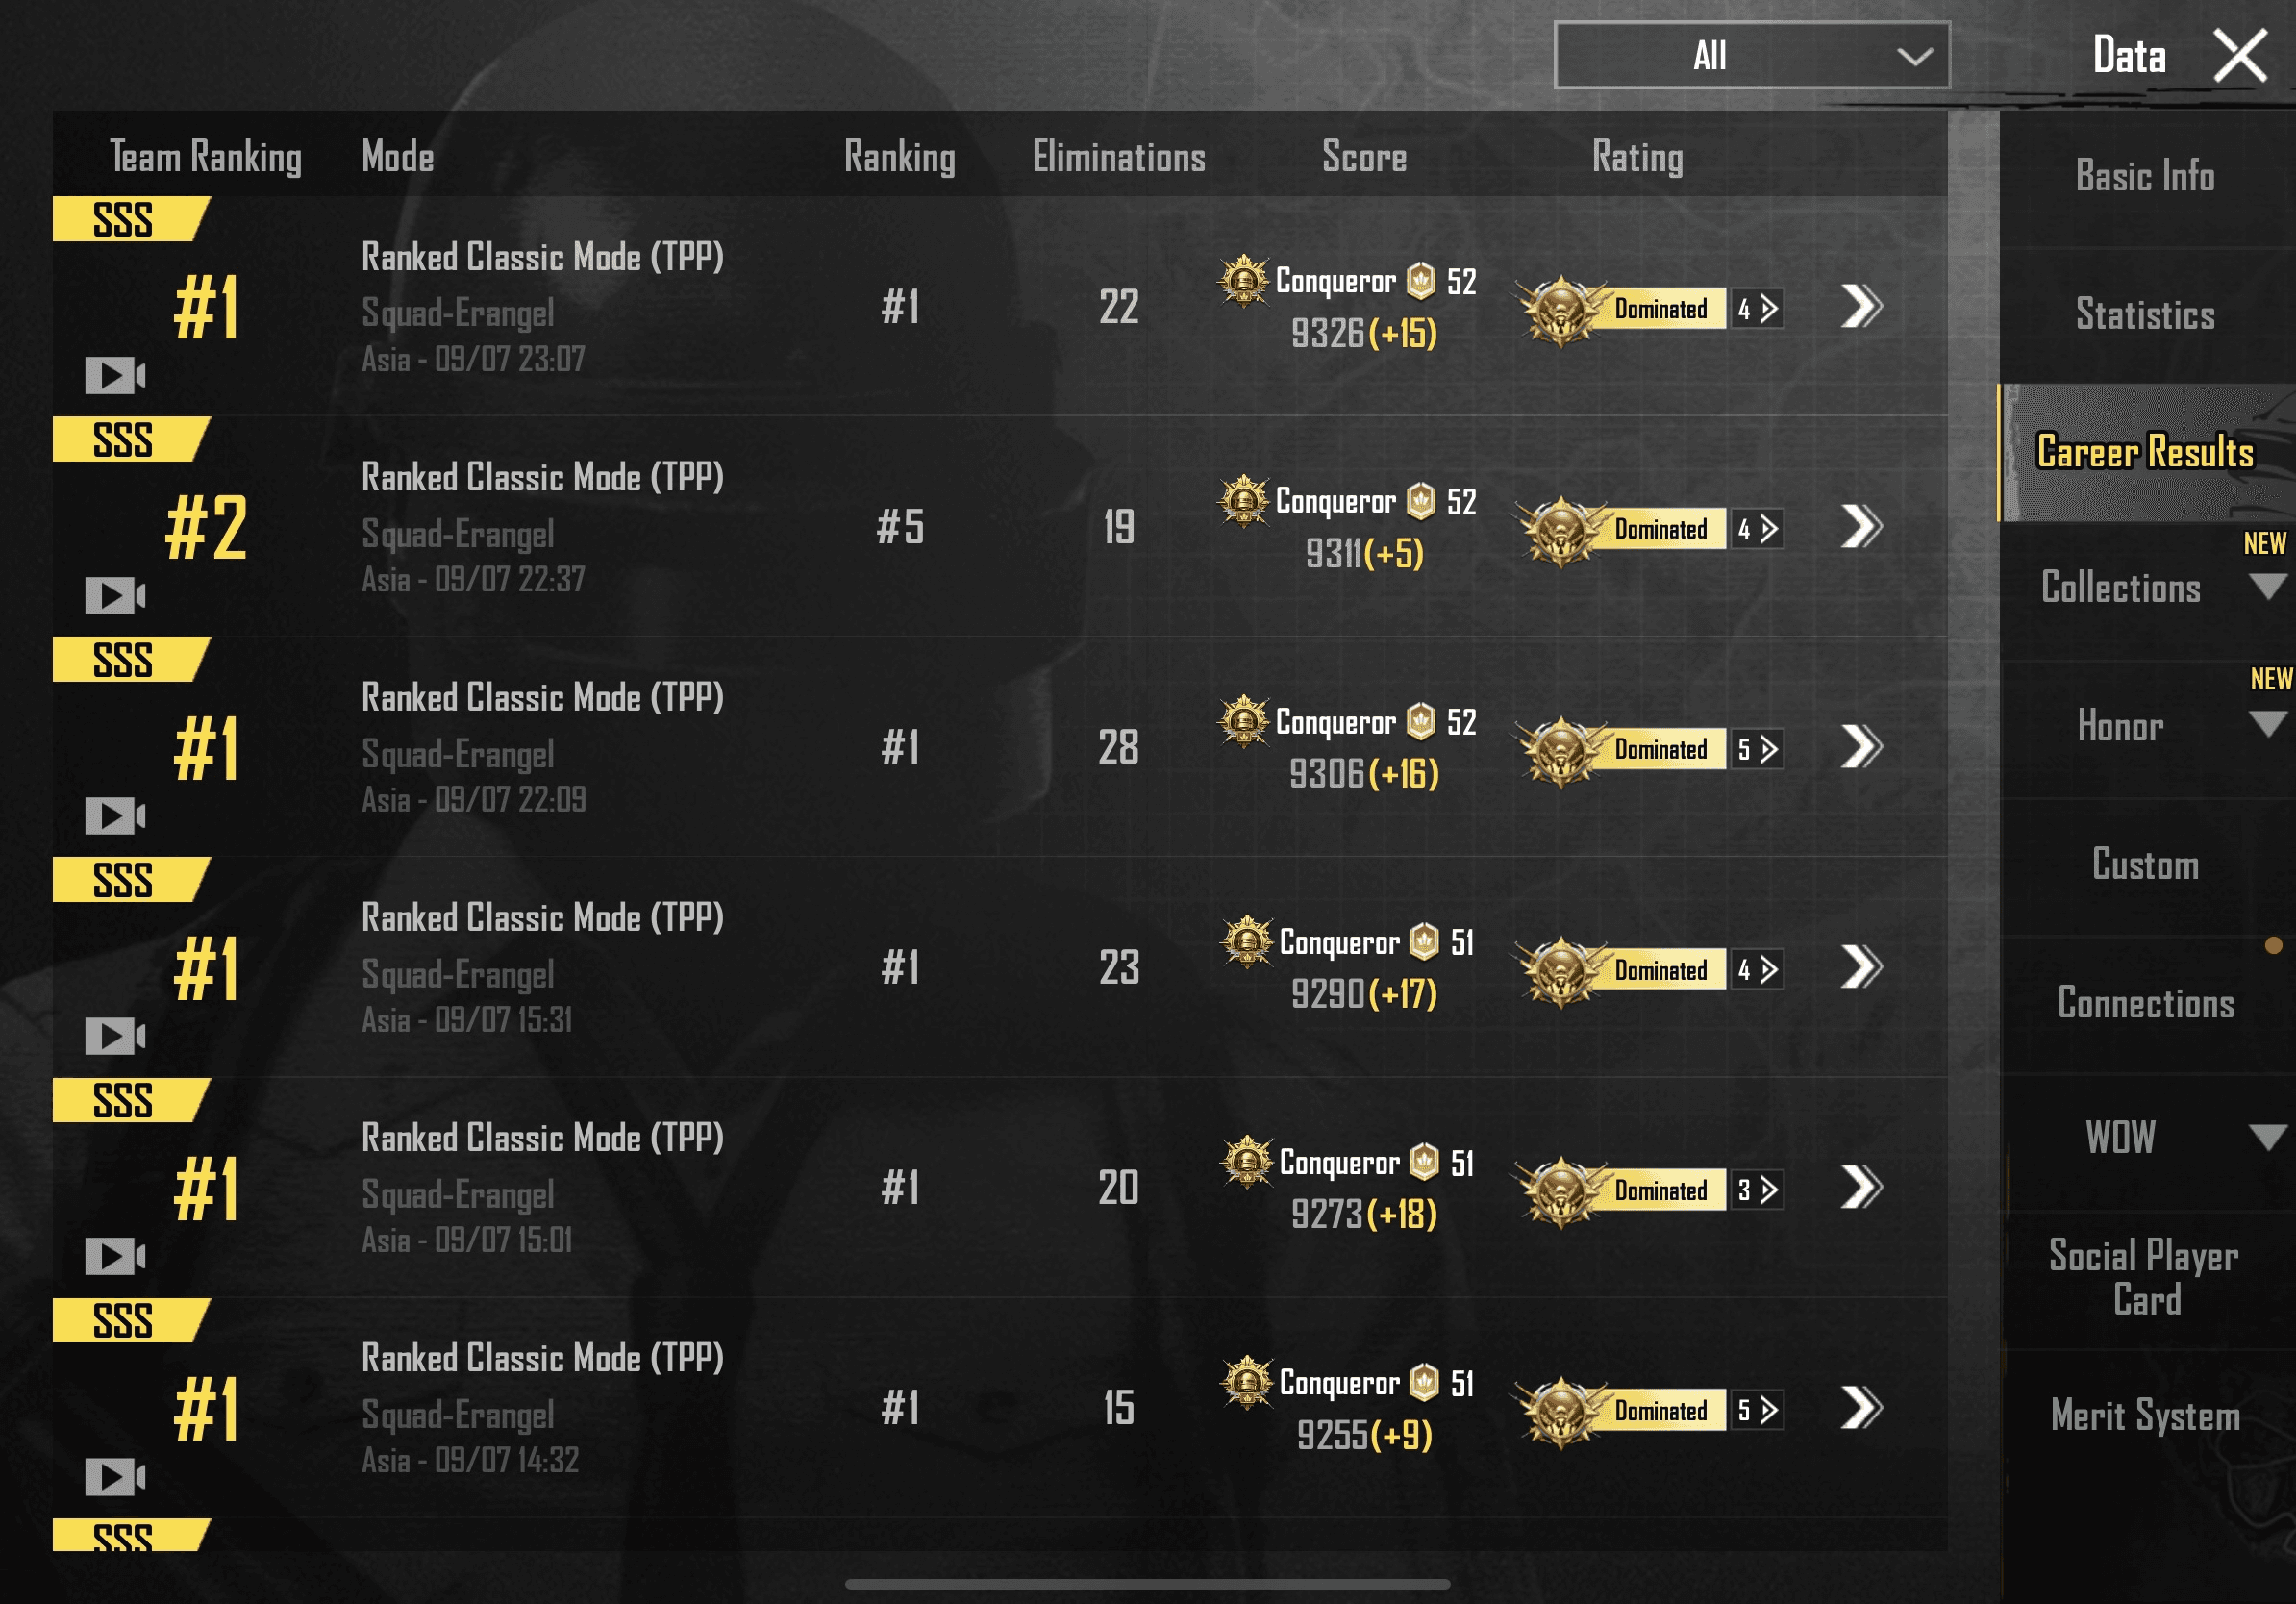Close the Data screen with X
Screen dimensions: 2296x1604
[x=2240, y=56]
